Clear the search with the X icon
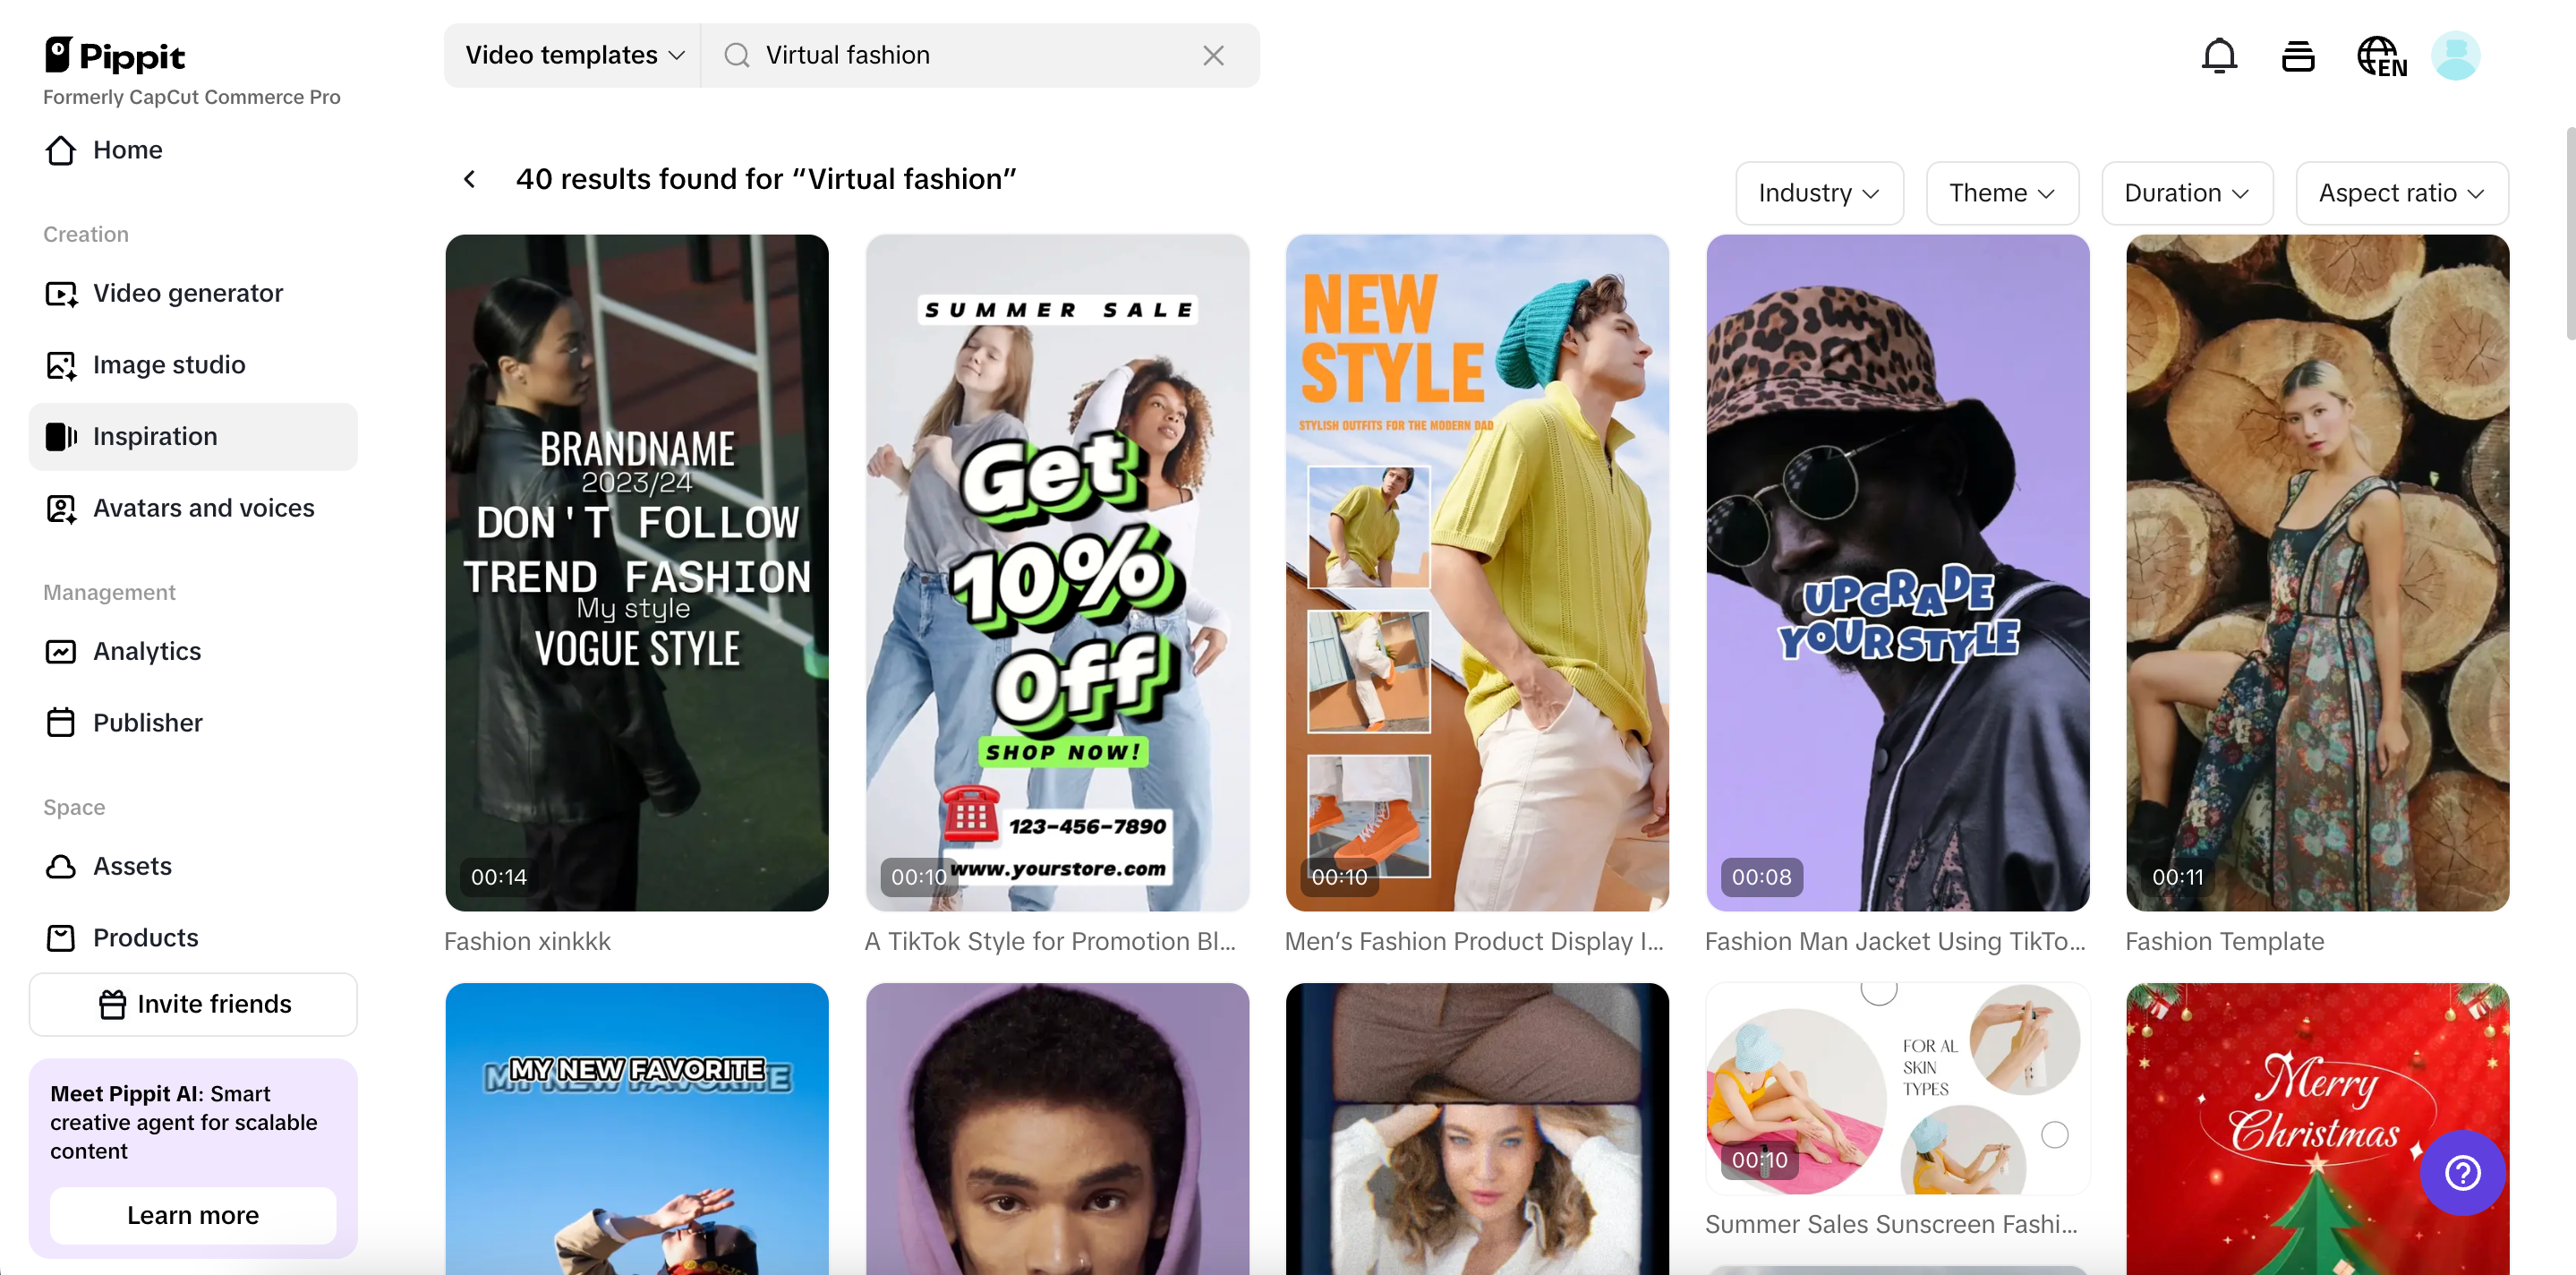The width and height of the screenshot is (2576, 1275). [1213, 56]
